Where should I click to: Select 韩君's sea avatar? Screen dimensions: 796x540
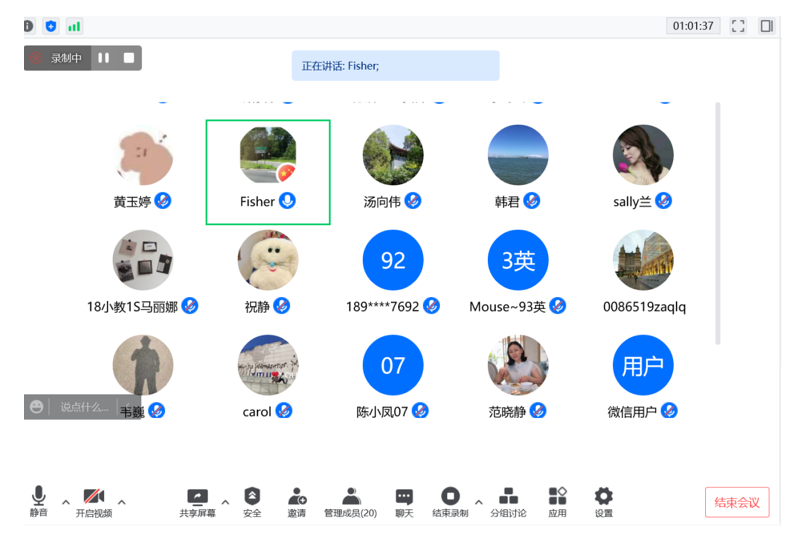pyautogui.click(x=518, y=155)
